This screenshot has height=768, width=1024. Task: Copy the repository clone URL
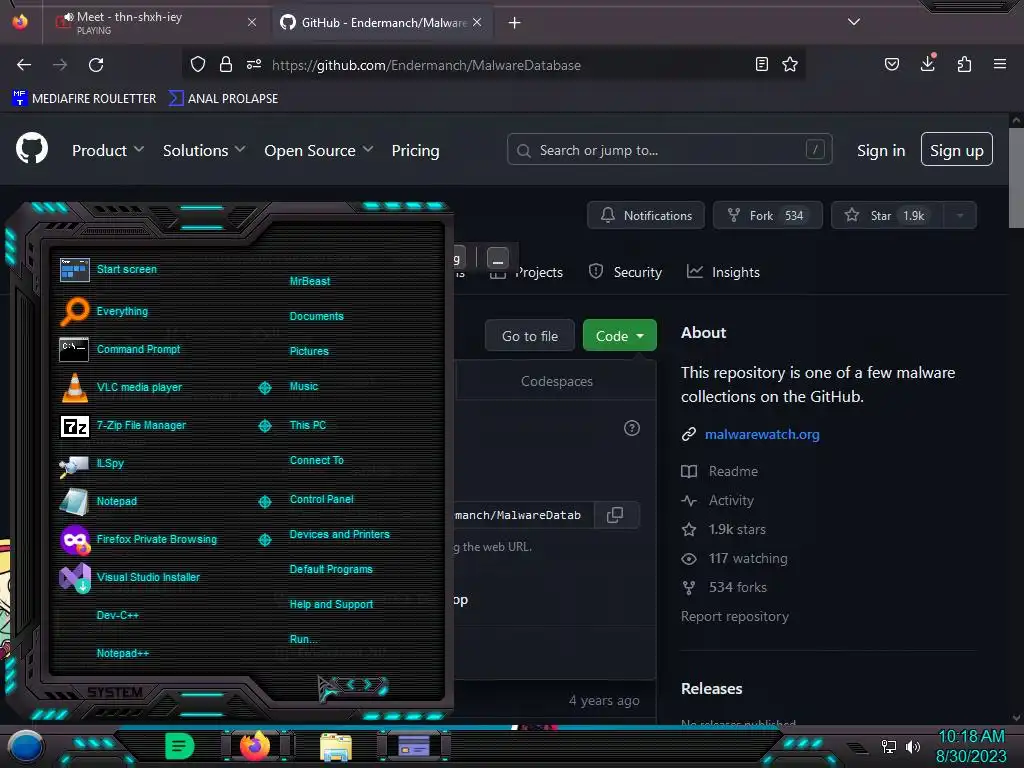click(615, 515)
